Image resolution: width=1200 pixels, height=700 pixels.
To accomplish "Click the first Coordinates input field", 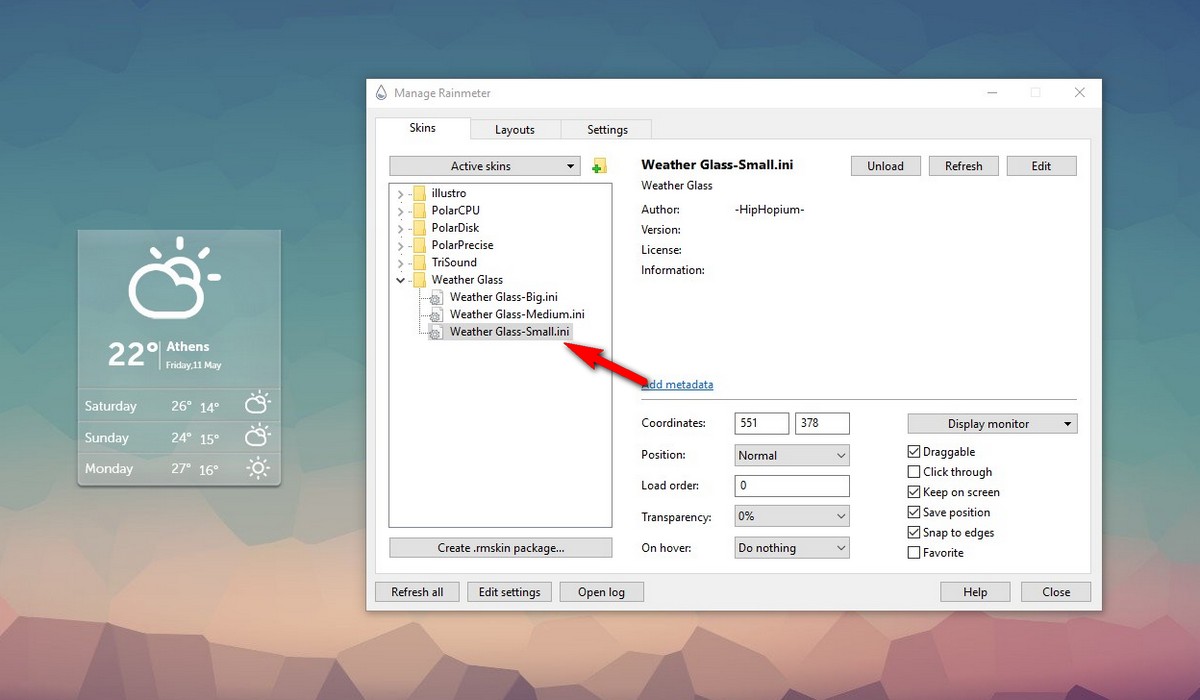I will click(761, 423).
